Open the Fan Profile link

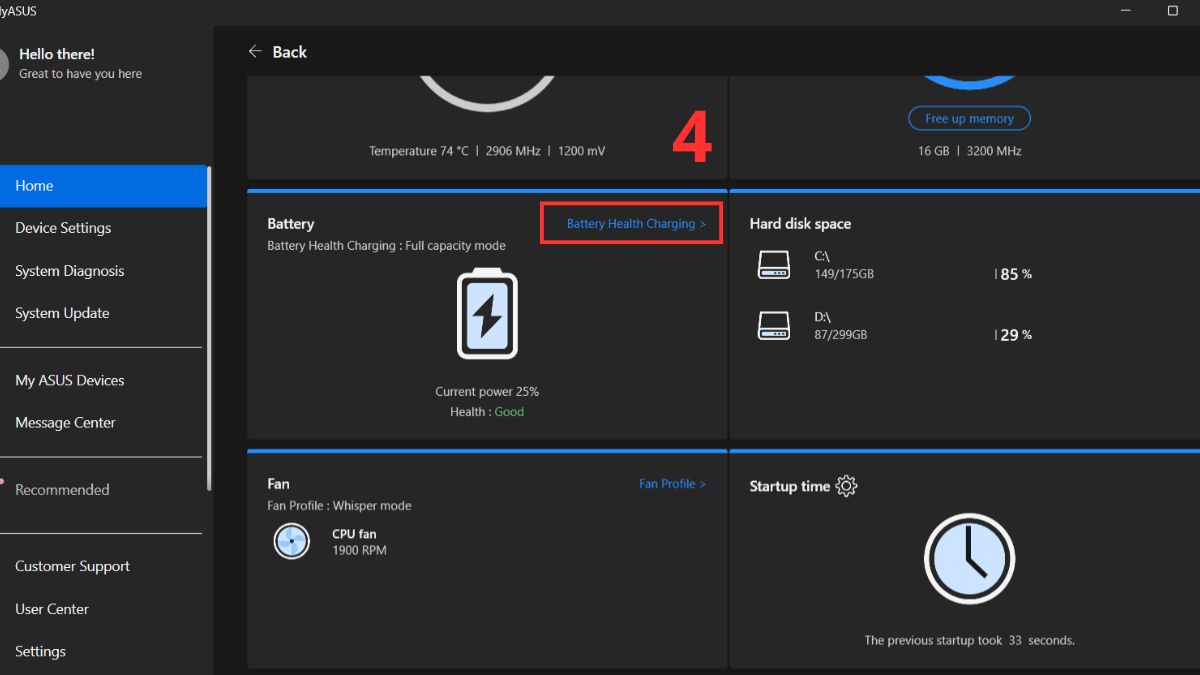click(672, 484)
